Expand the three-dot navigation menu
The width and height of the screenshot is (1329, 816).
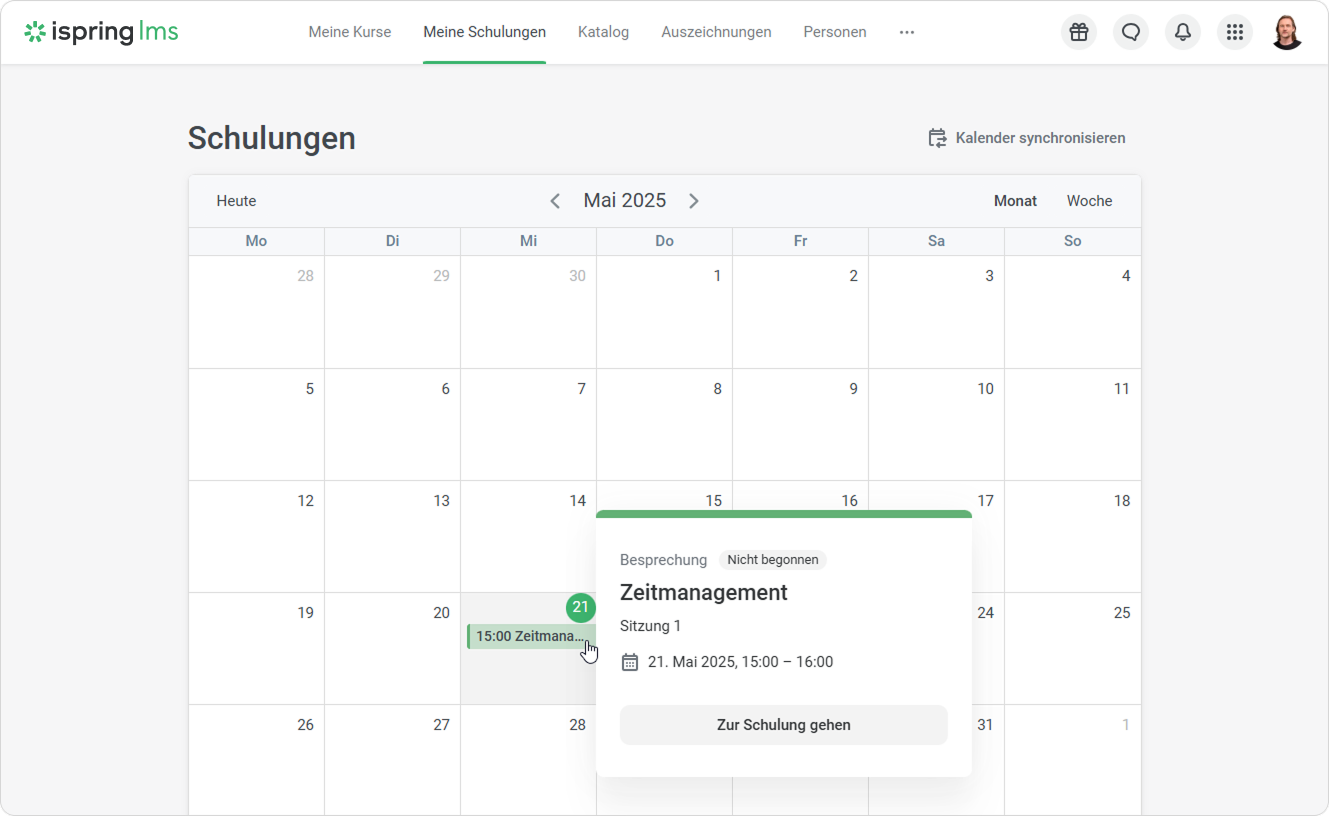click(x=906, y=32)
